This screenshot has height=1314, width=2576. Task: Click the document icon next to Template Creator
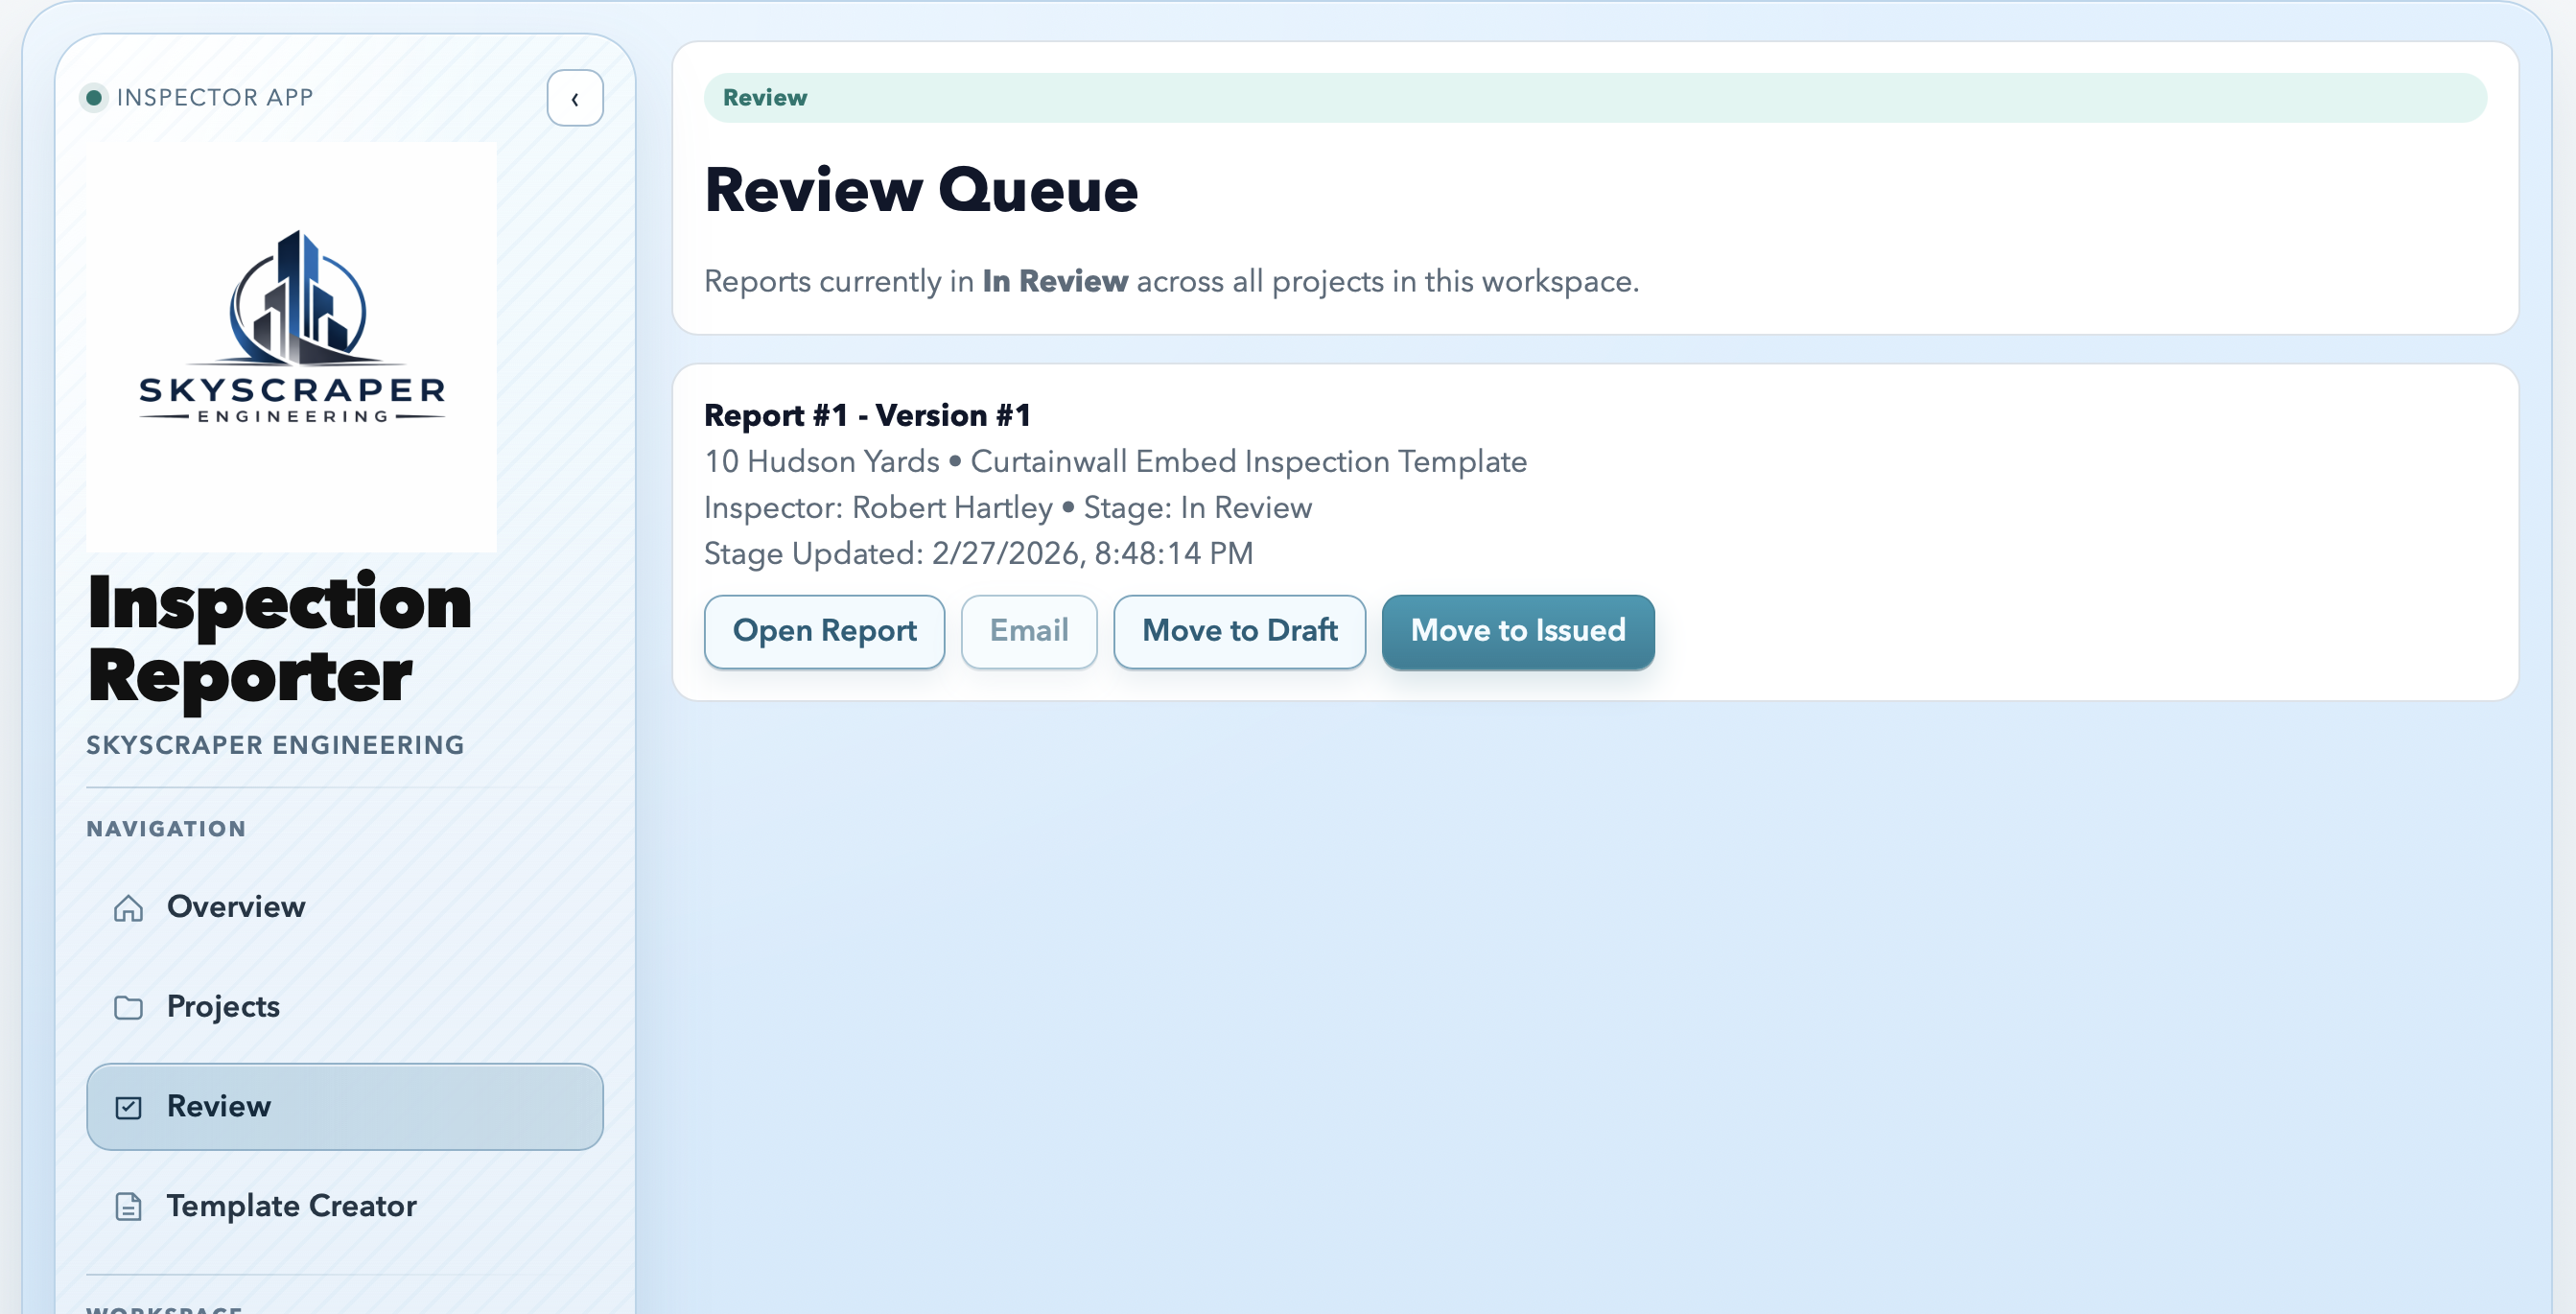pos(128,1206)
